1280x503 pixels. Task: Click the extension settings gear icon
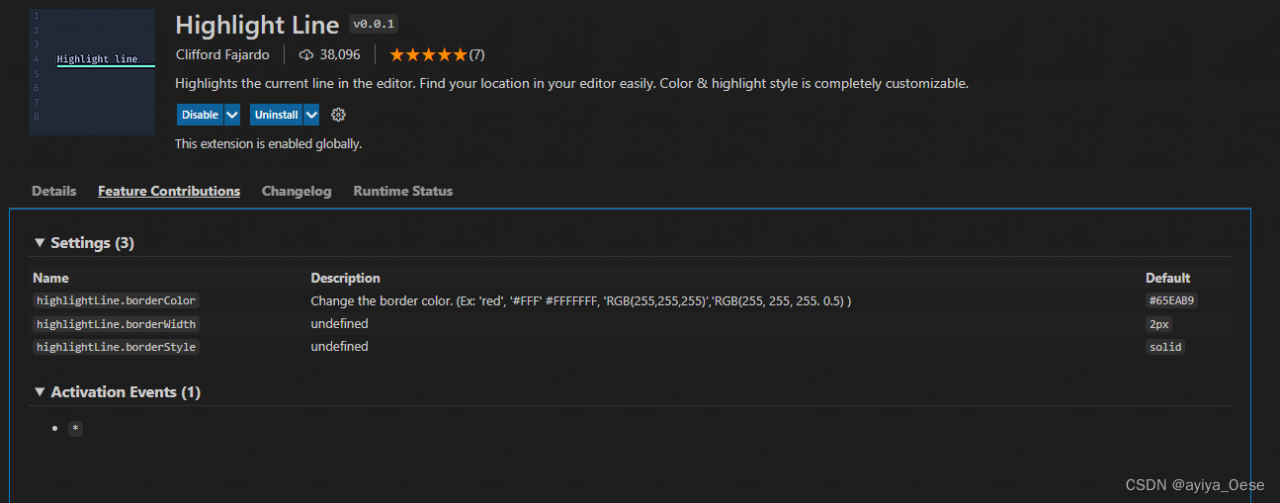(338, 115)
